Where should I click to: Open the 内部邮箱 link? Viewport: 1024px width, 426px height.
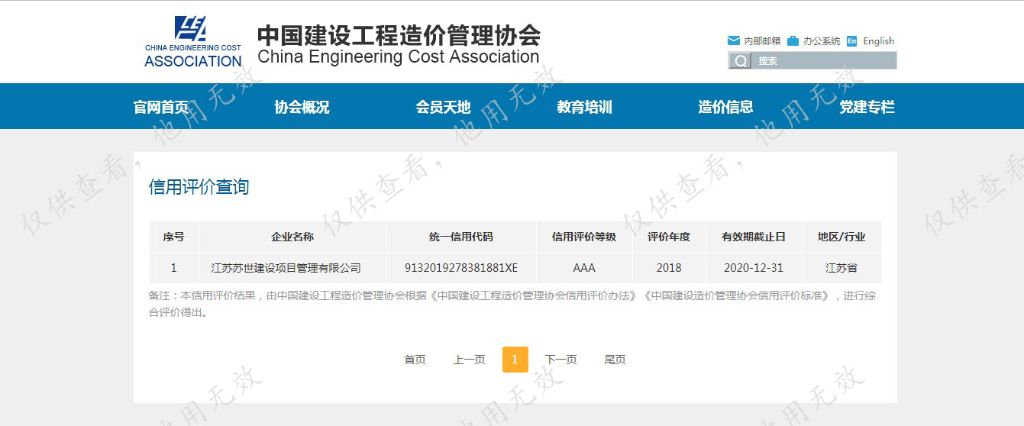tap(762, 41)
